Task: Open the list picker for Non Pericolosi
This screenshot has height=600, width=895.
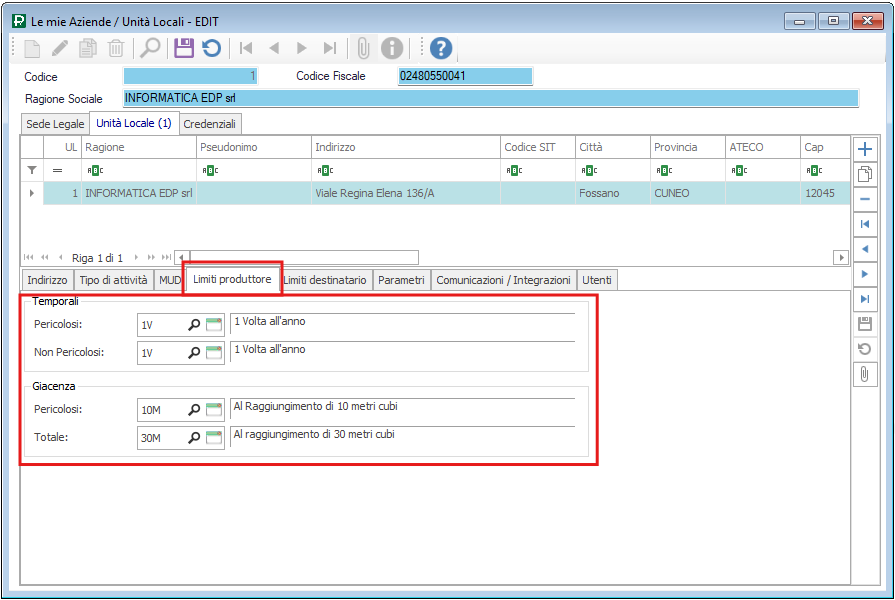Action: coord(214,353)
